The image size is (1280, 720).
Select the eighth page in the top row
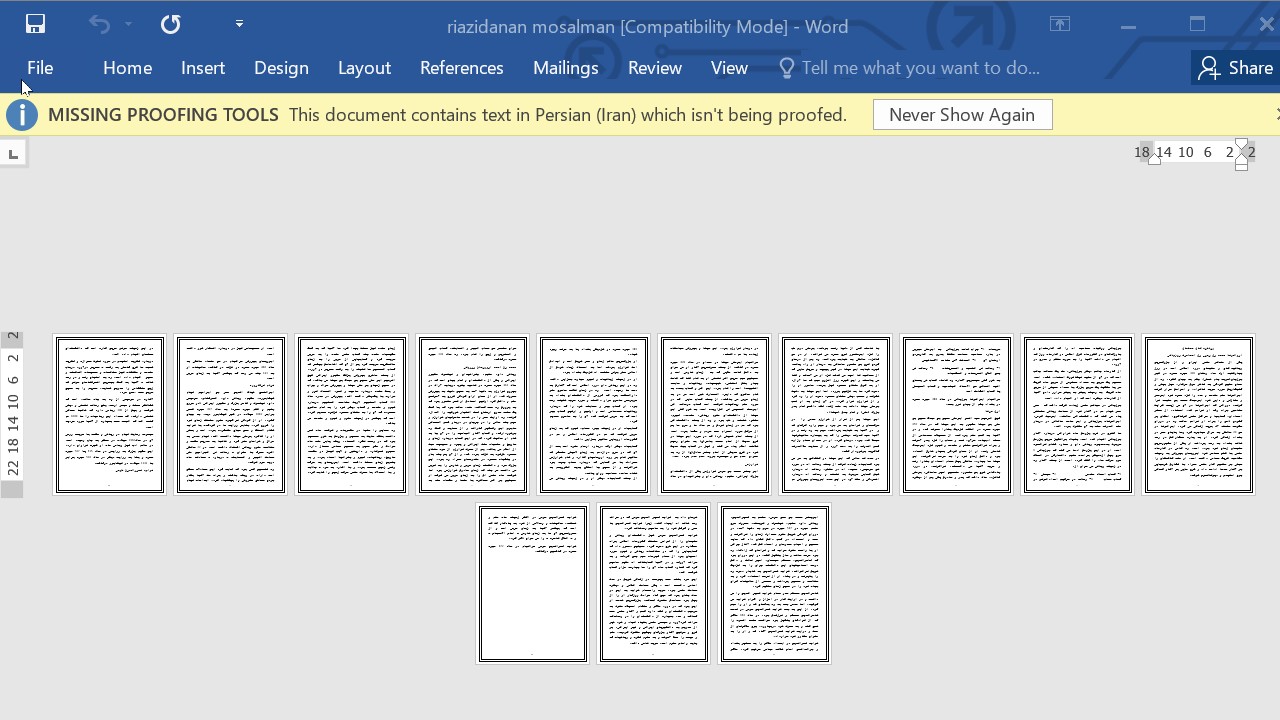point(957,415)
